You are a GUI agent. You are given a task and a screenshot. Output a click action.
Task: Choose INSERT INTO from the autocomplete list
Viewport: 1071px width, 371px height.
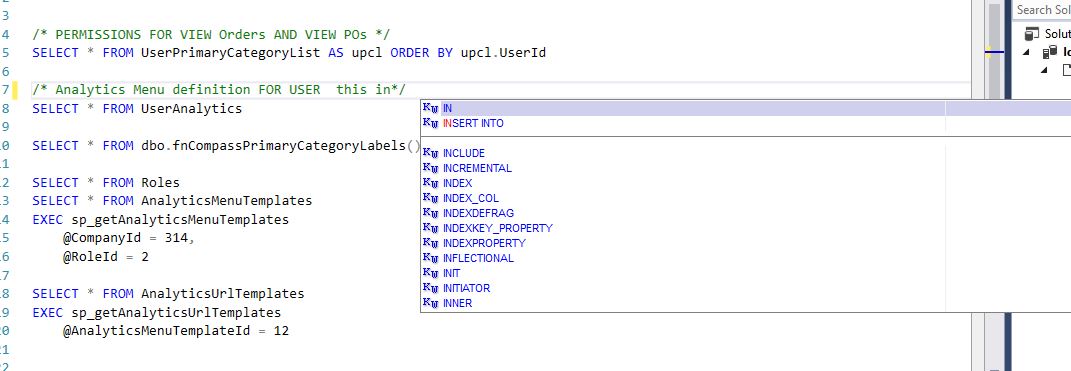473,123
